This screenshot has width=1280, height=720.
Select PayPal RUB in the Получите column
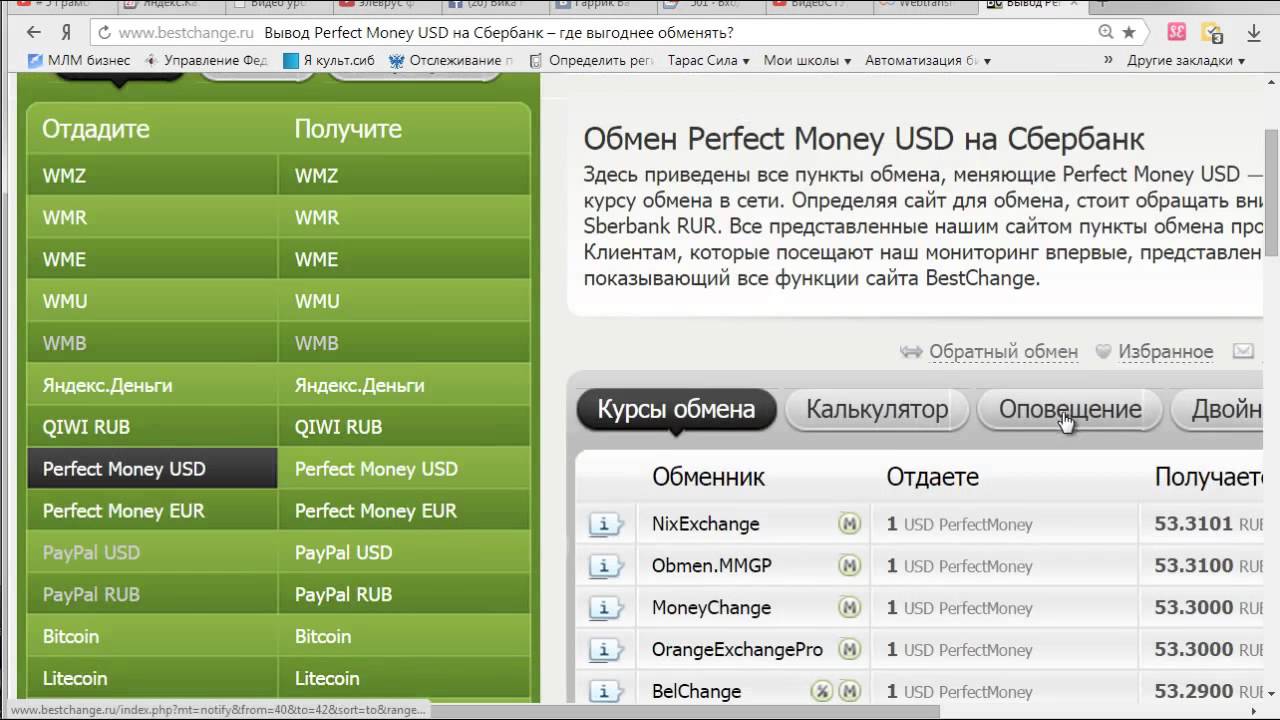(404, 595)
